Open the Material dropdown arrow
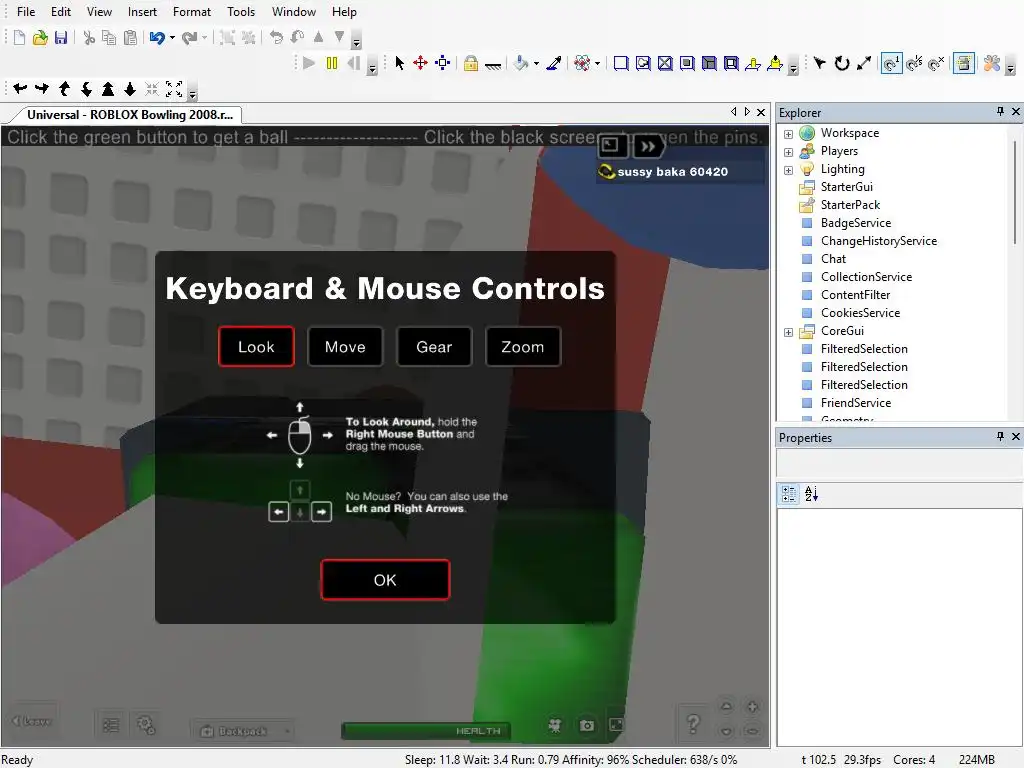 coord(598,63)
